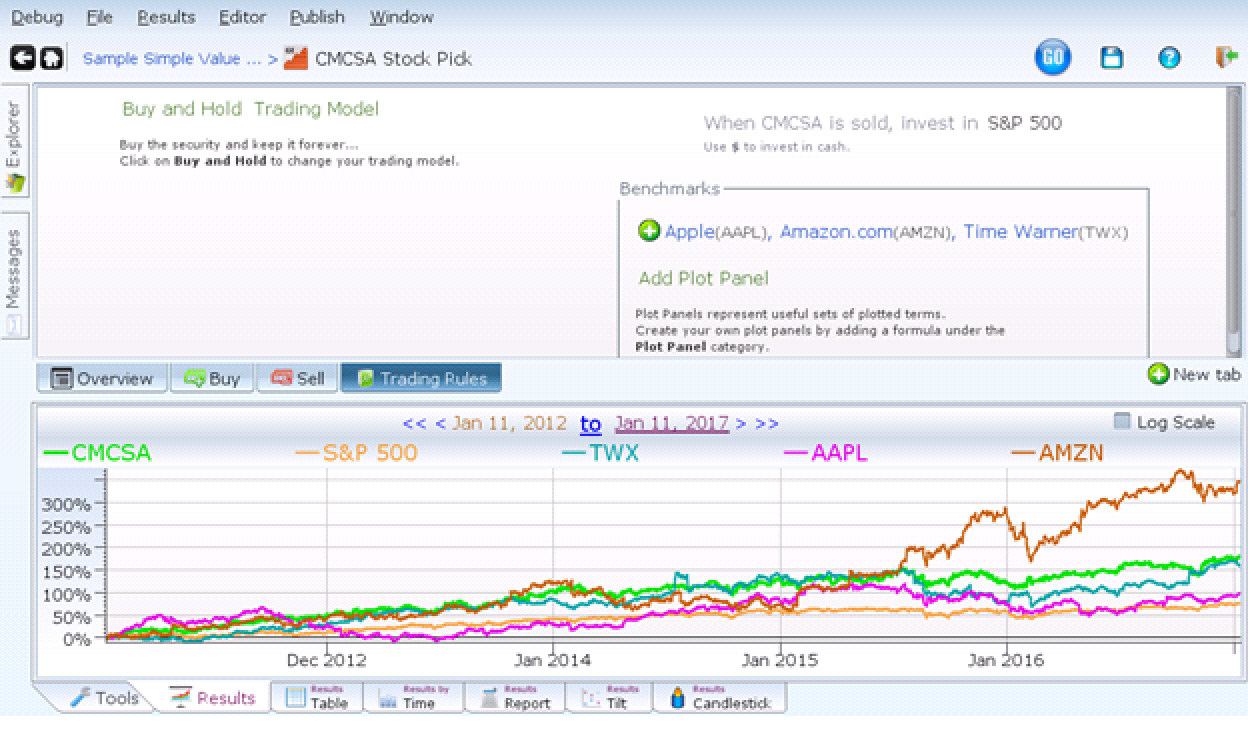
Task: Open help question mark icon
Action: pos(1169,58)
